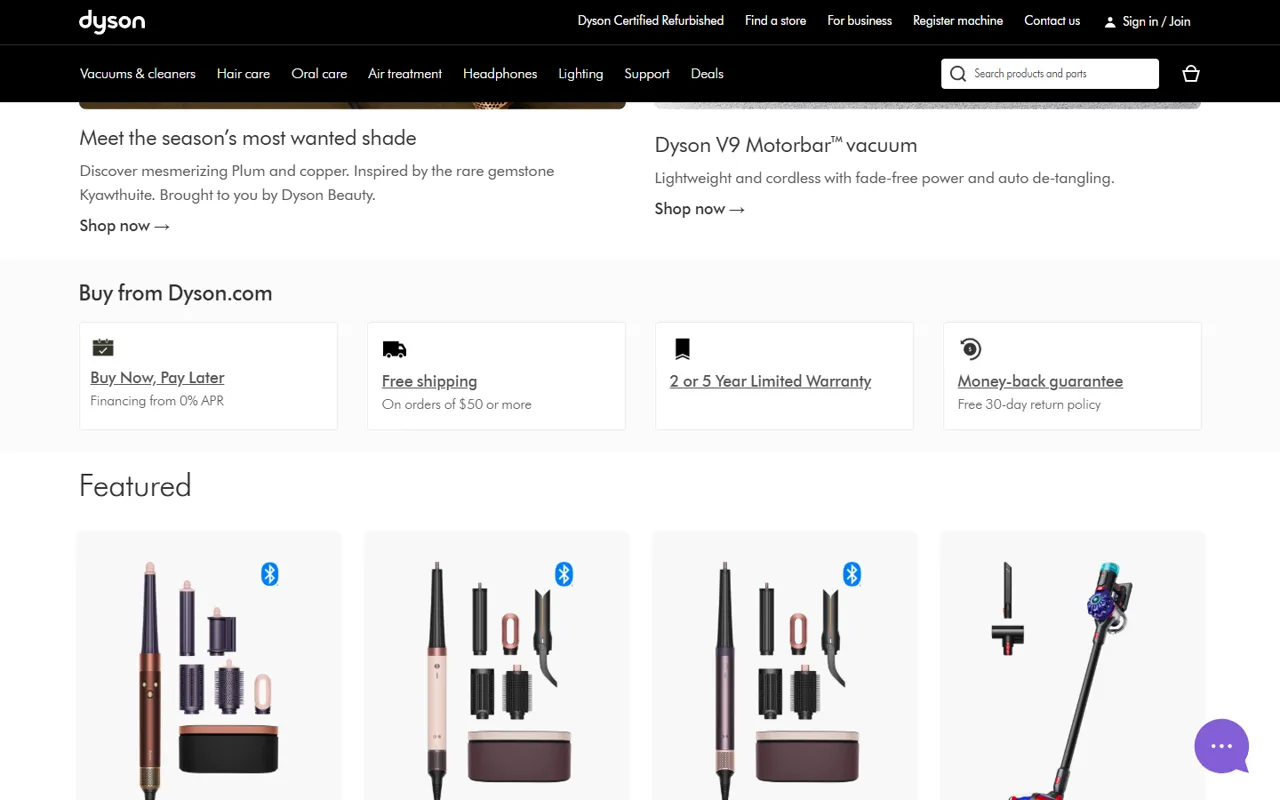Open the purple chat bubble
This screenshot has width=1280, height=800.
pyautogui.click(x=1222, y=746)
